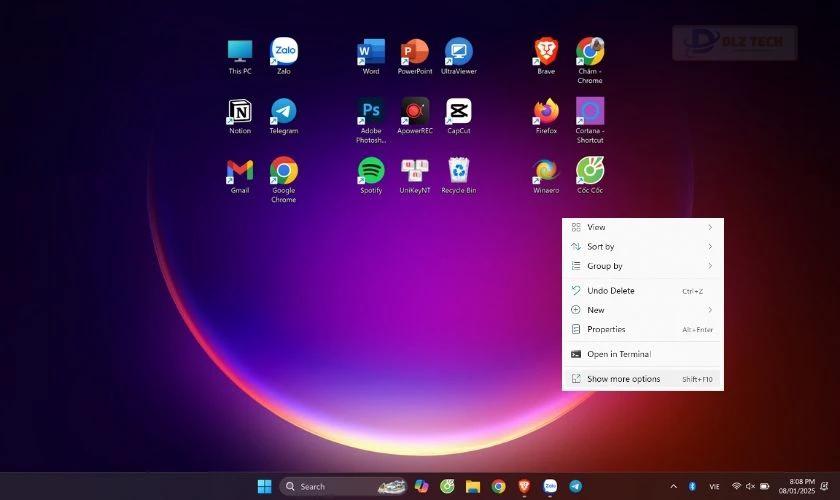Select the ApowerREC desktop shortcut
The height and width of the screenshot is (500, 840).
(x=415, y=116)
